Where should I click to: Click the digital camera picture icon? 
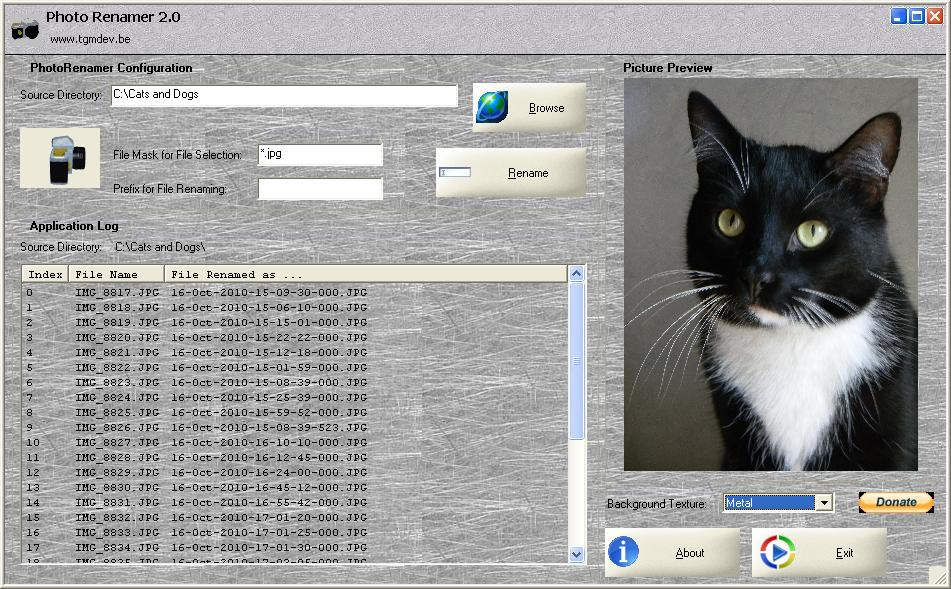[x=60, y=158]
